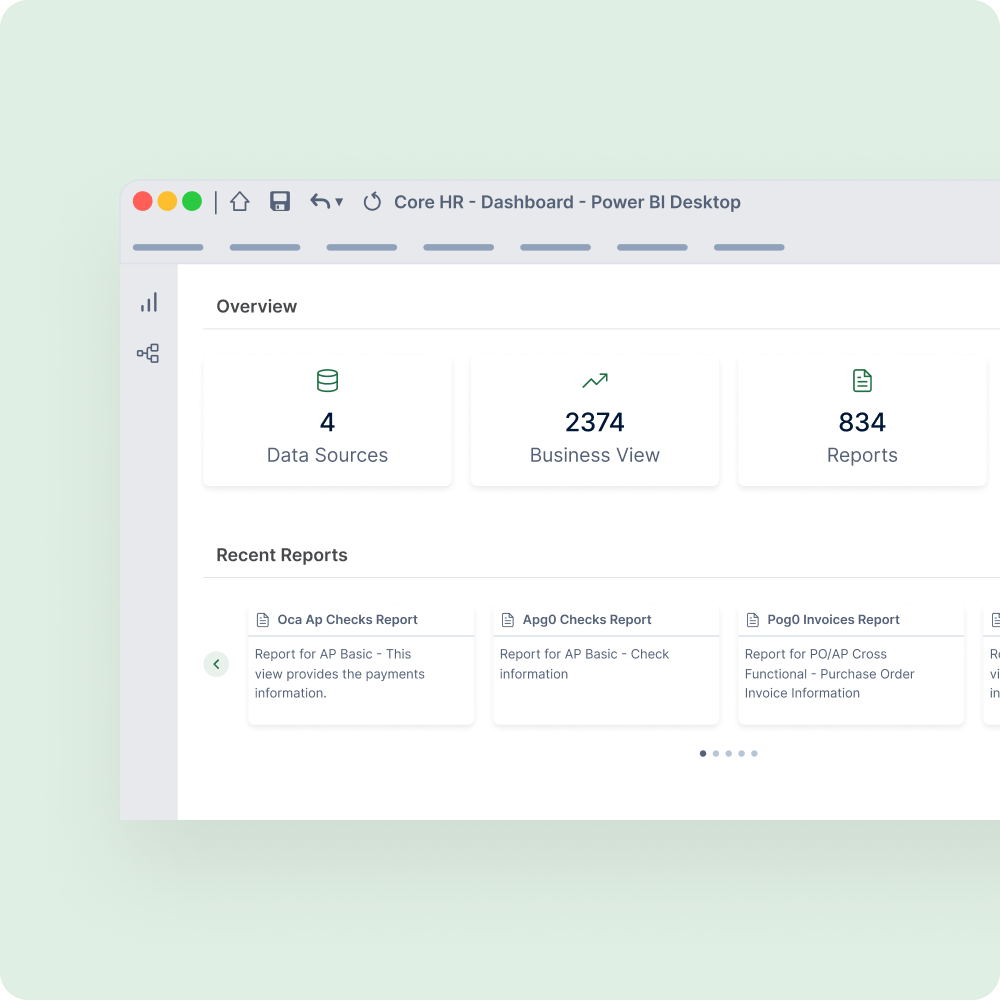
Task: Click the file icon beside Pog0 Invoices Report
Action: tap(753, 619)
